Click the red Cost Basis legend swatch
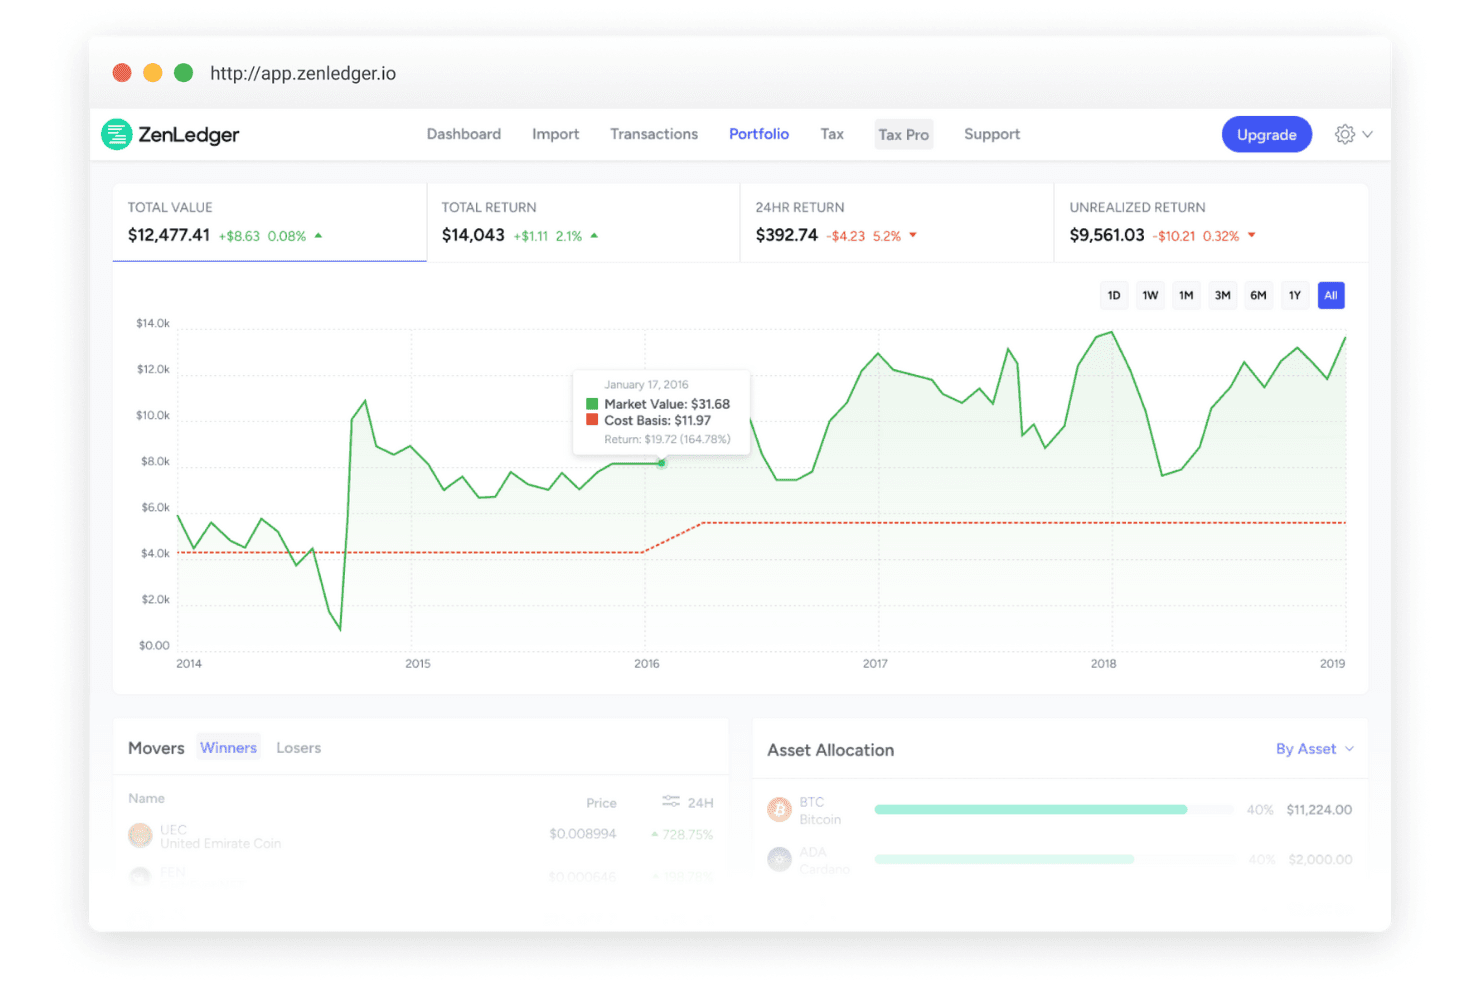 pos(592,420)
